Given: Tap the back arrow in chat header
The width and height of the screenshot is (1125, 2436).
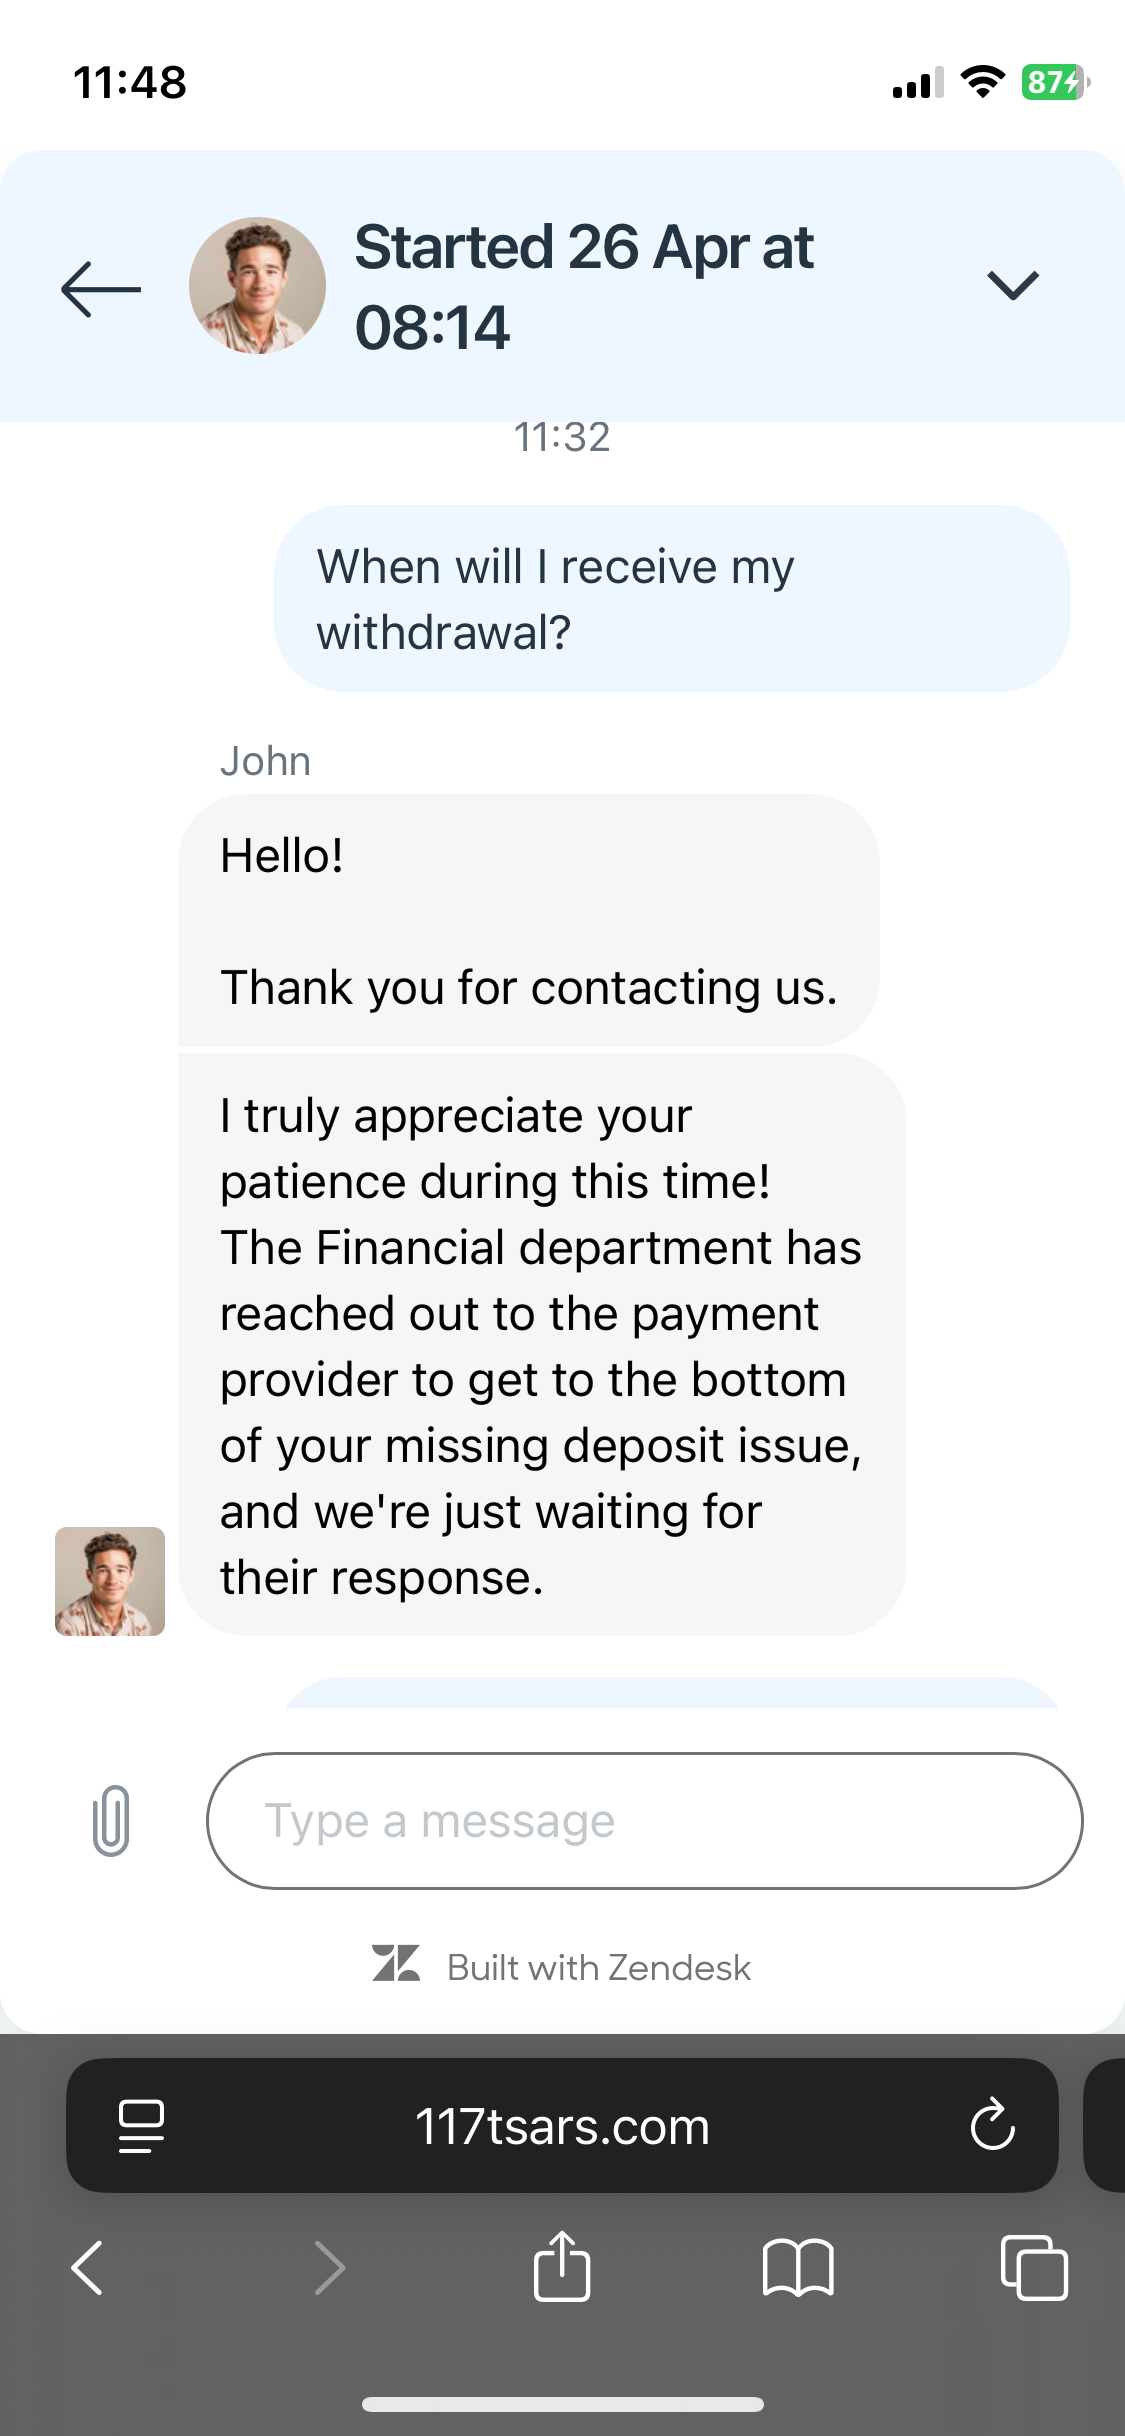Looking at the screenshot, I should pyautogui.click(x=101, y=289).
